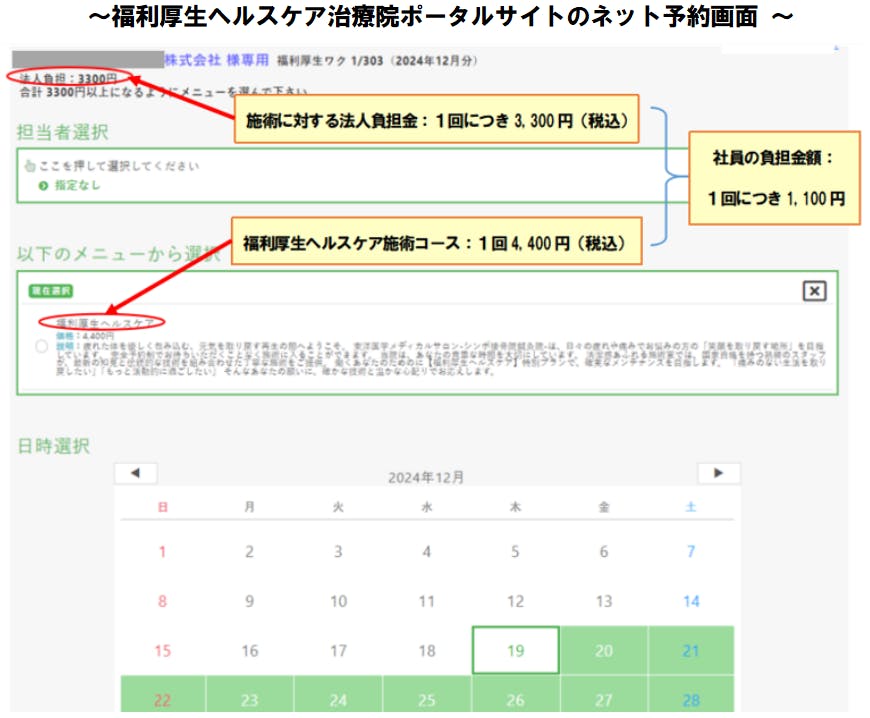Image resolution: width=870 pixels, height=718 pixels.
Task: Pick Sunday December 22 on calendar
Action: click(163, 700)
